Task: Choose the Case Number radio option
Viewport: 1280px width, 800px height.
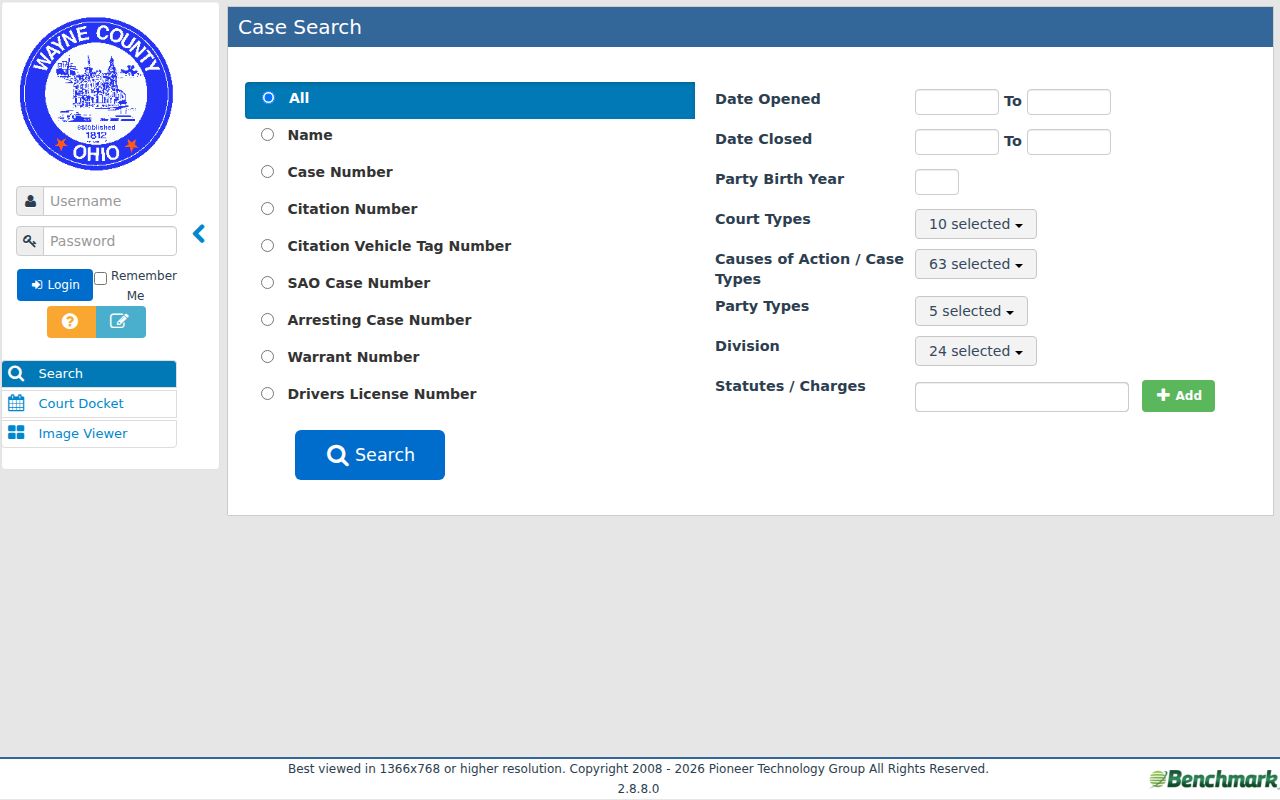Action: point(267,172)
